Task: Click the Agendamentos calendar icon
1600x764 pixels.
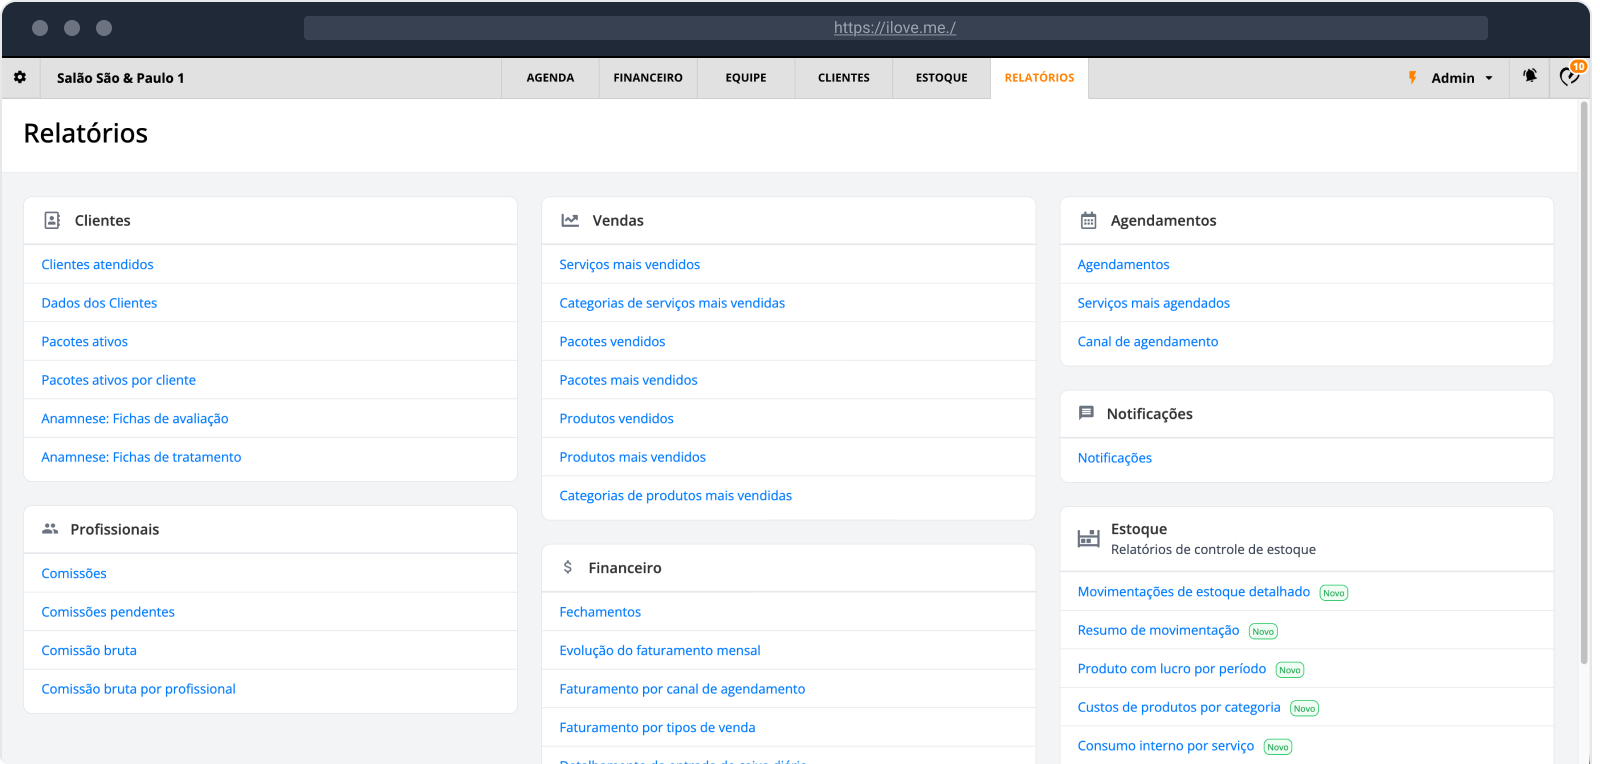Action: pos(1089,220)
